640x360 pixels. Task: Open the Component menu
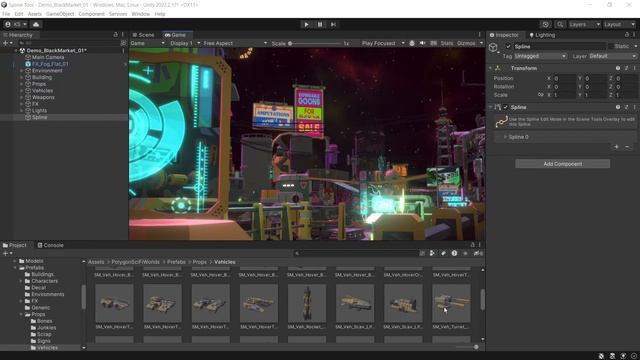click(91, 14)
